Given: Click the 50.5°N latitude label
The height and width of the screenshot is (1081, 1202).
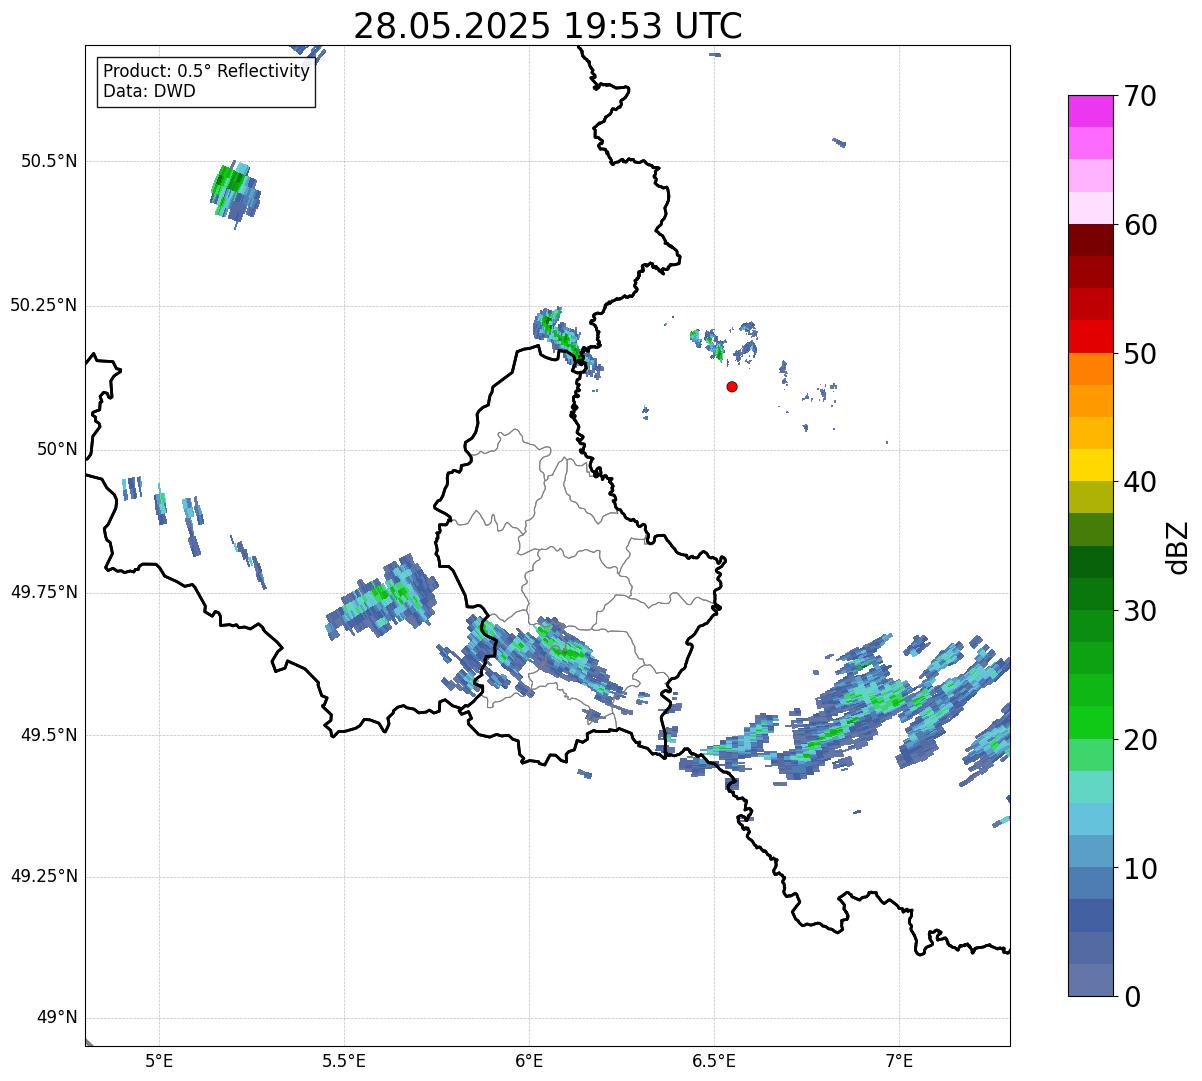Looking at the screenshot, I should click(x=49, y=161).
